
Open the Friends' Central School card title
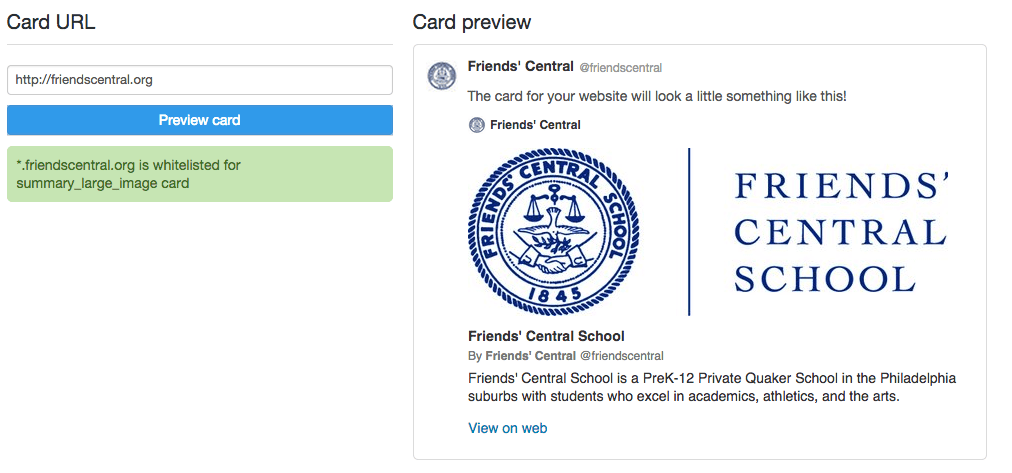pyautogui.click(x=546, y=336)
